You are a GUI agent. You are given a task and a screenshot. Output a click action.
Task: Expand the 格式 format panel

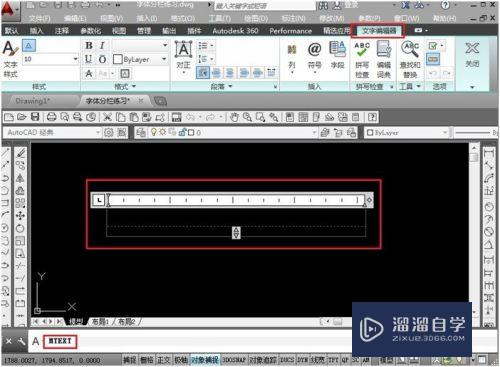[125, 86]
